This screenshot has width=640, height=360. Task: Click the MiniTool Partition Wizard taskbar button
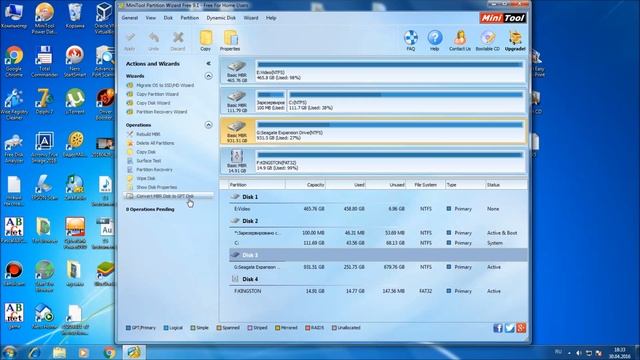[x=134, y=352]
